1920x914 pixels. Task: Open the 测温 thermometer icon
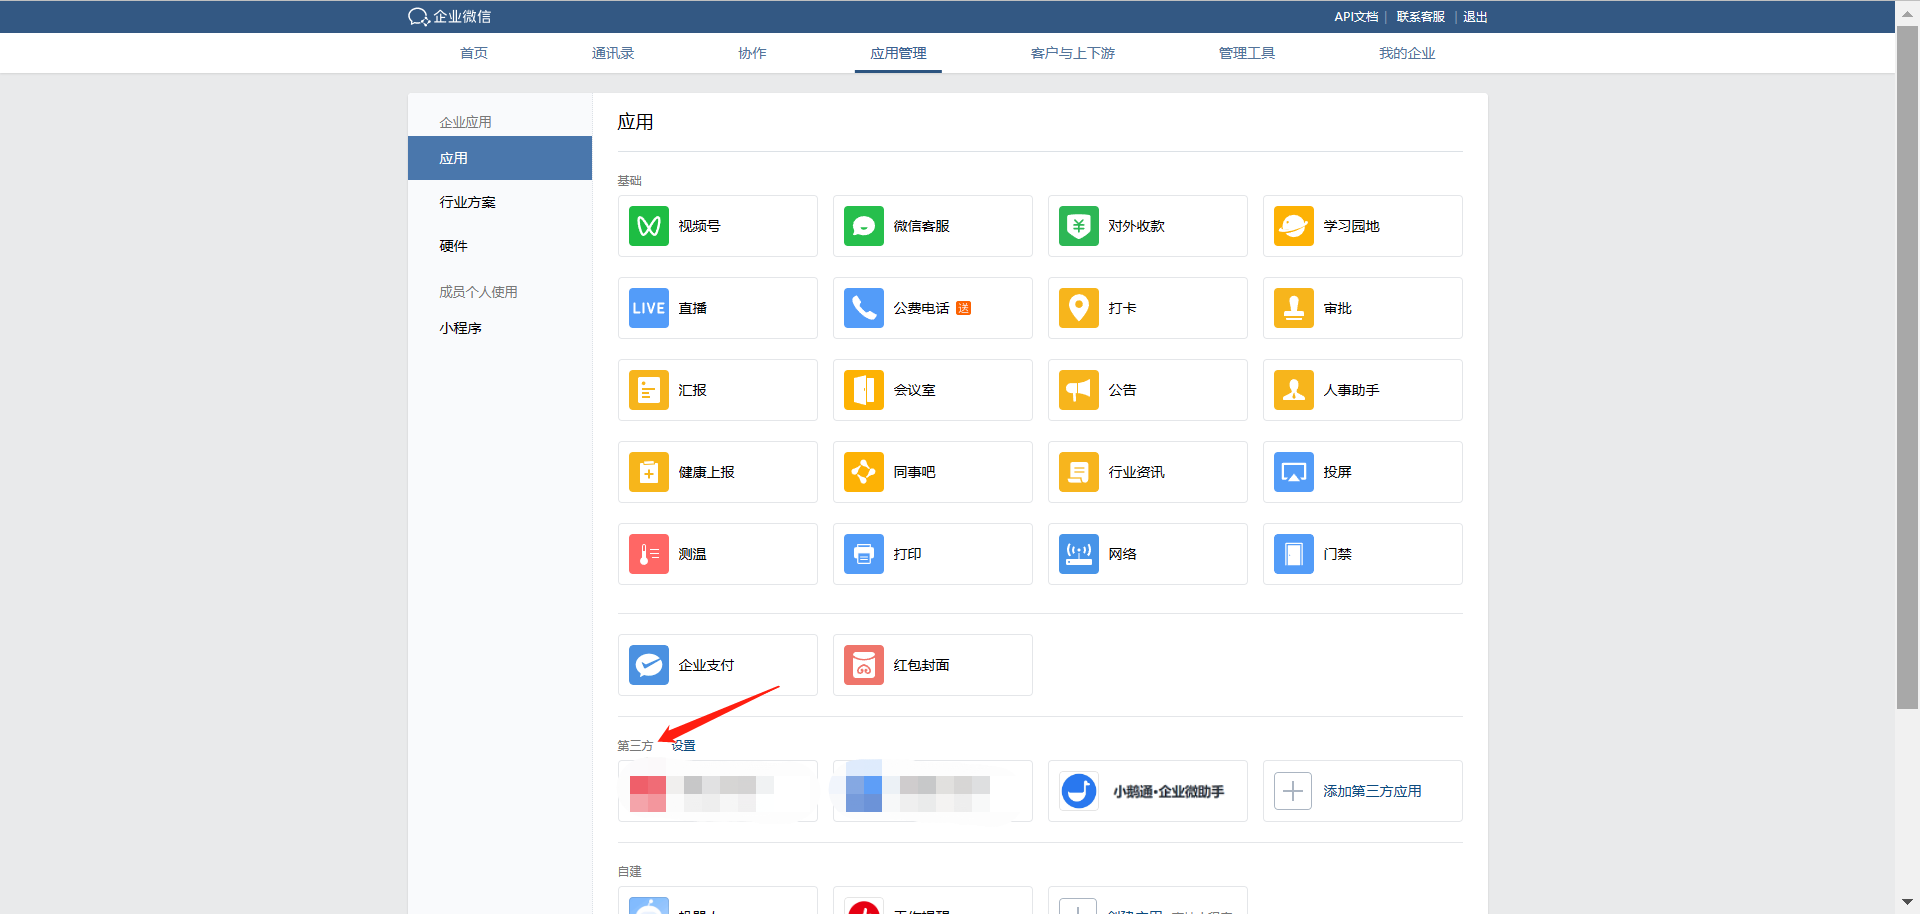pos(649,554)
